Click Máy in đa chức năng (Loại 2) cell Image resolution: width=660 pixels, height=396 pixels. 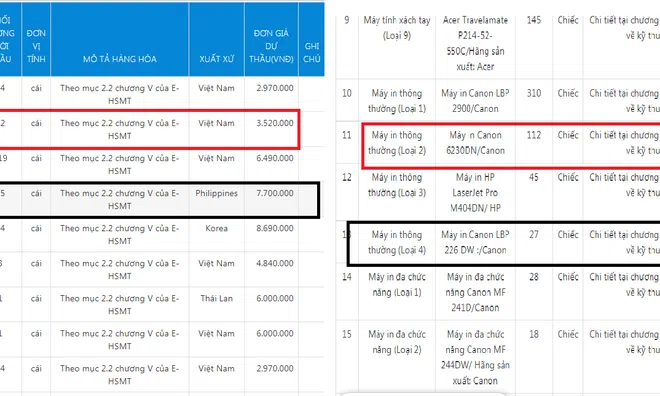tap(397, 342)
